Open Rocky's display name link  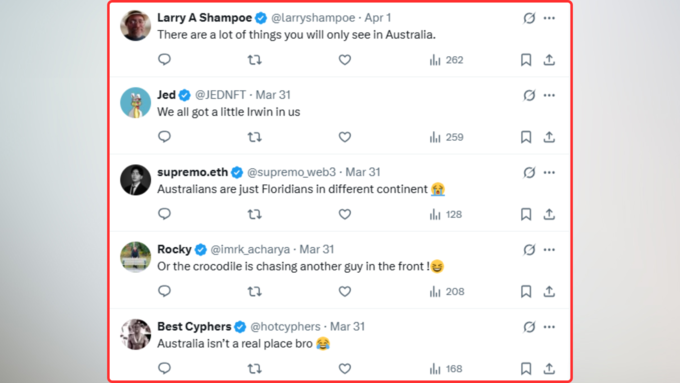(x=174, y=249)
